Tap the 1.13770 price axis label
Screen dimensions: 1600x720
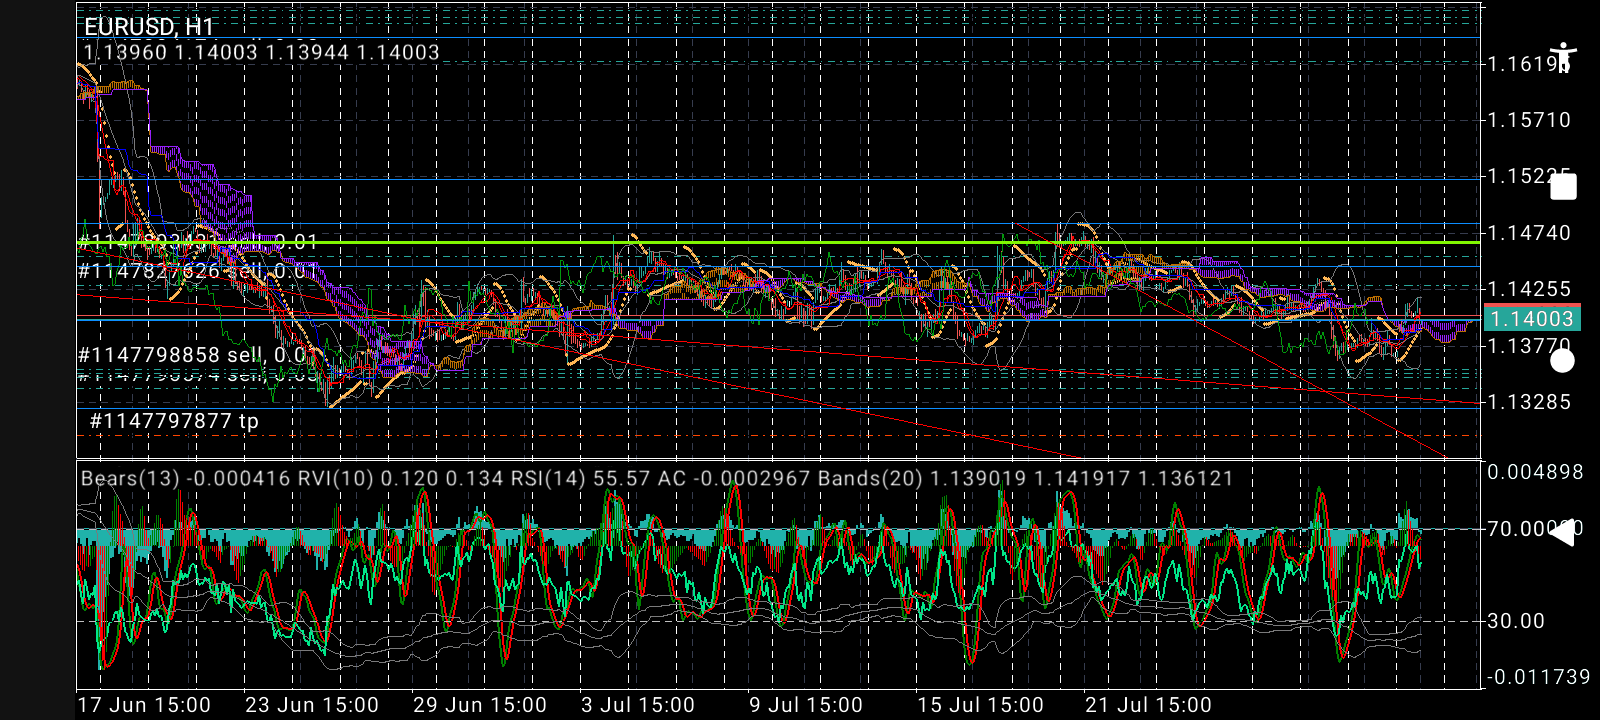pos(1529,346)
